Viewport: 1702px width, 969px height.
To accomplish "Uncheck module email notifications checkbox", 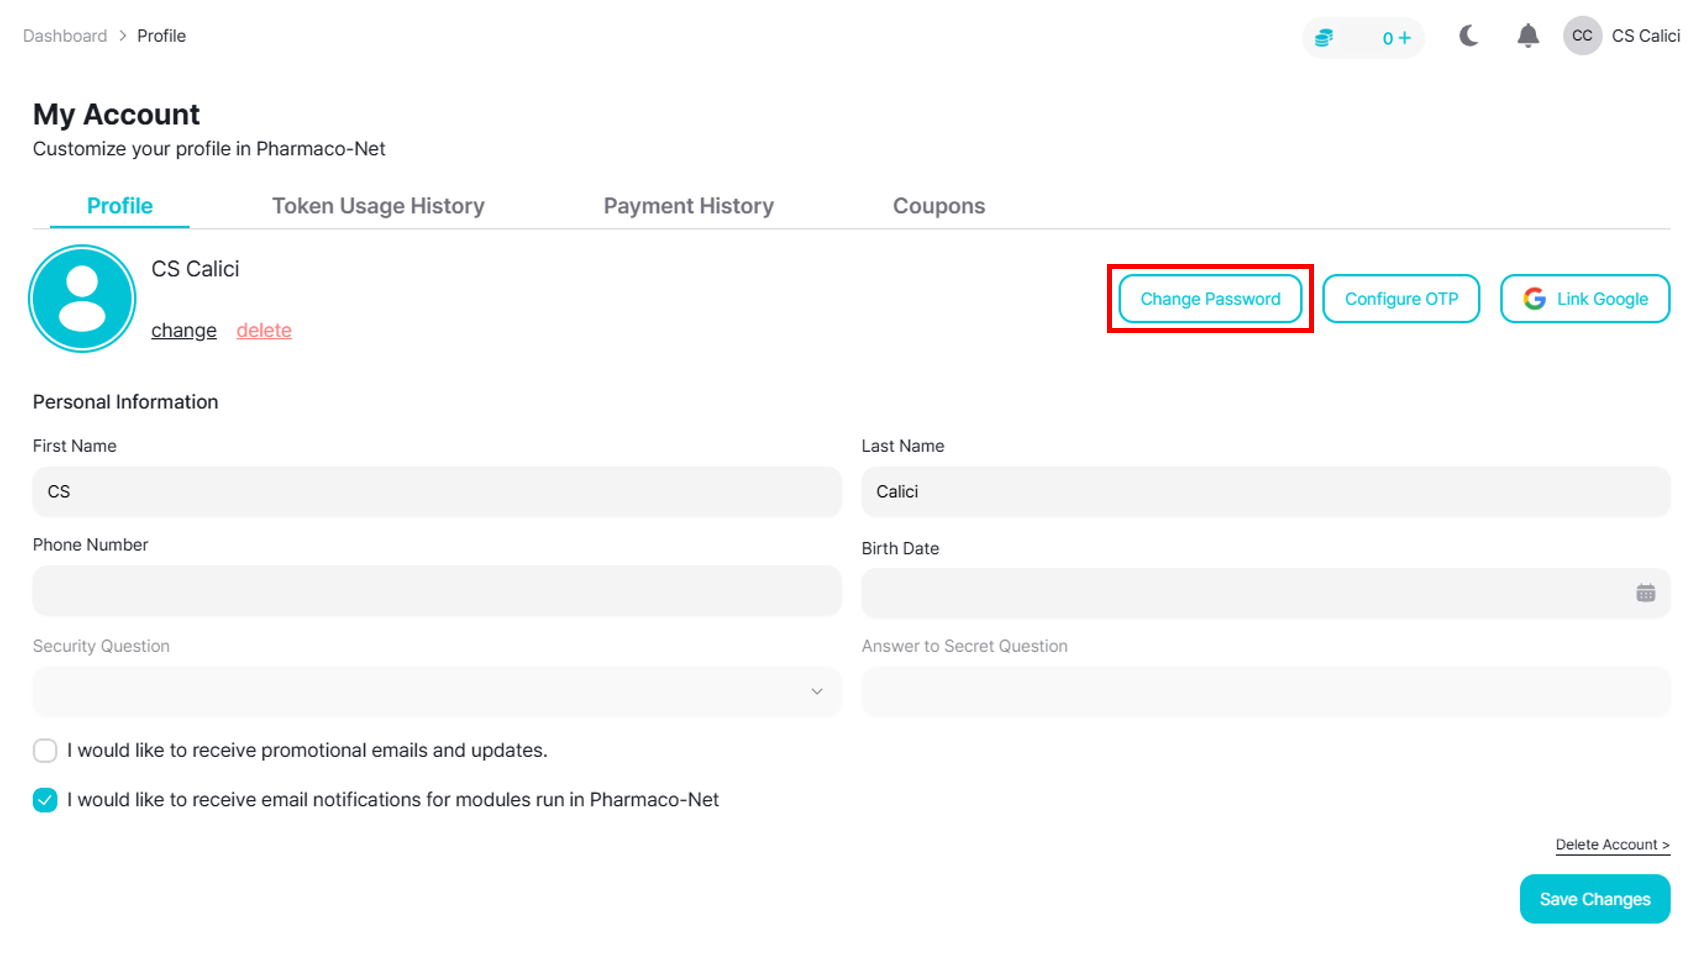I will [45, 800].
